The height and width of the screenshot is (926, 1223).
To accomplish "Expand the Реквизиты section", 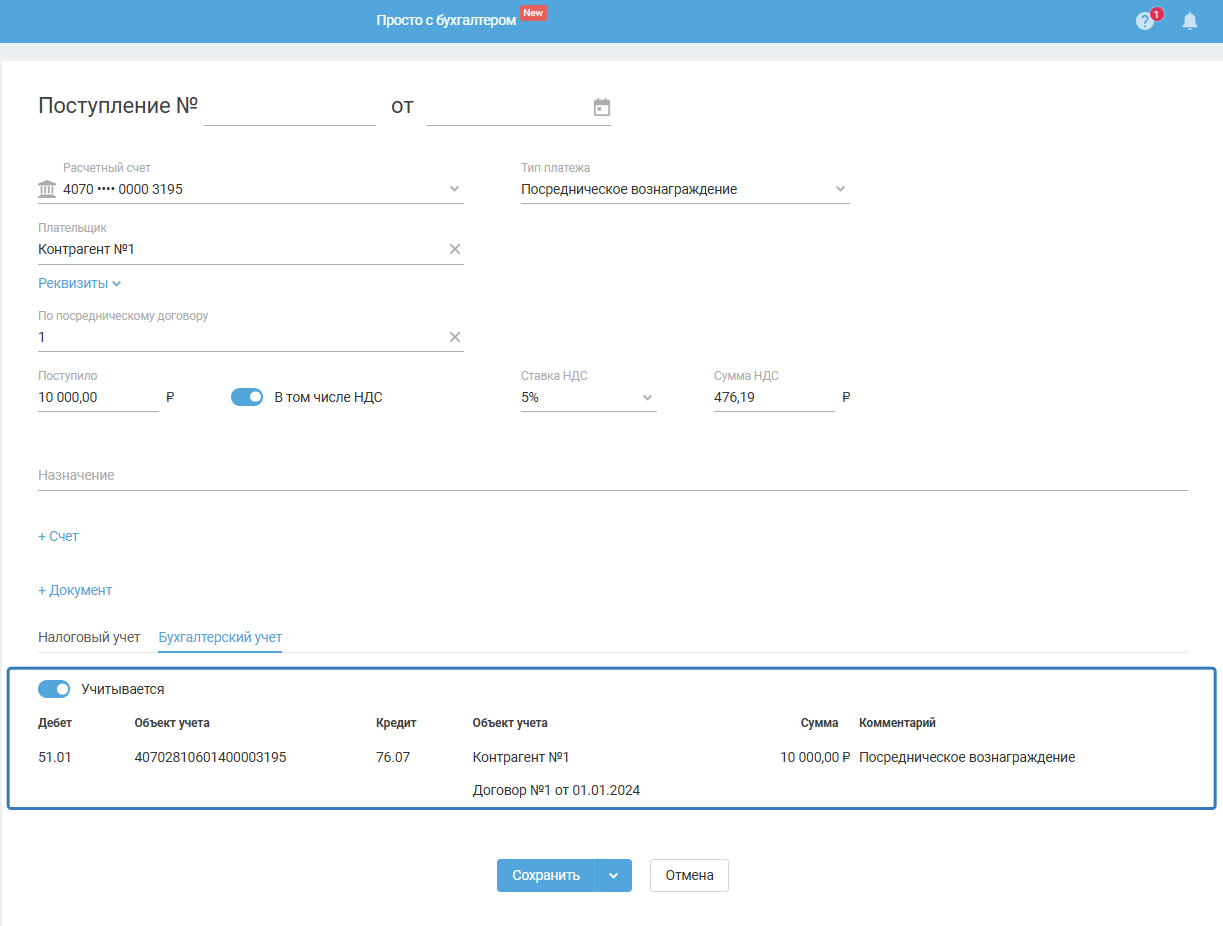I will tap(79, 283).
